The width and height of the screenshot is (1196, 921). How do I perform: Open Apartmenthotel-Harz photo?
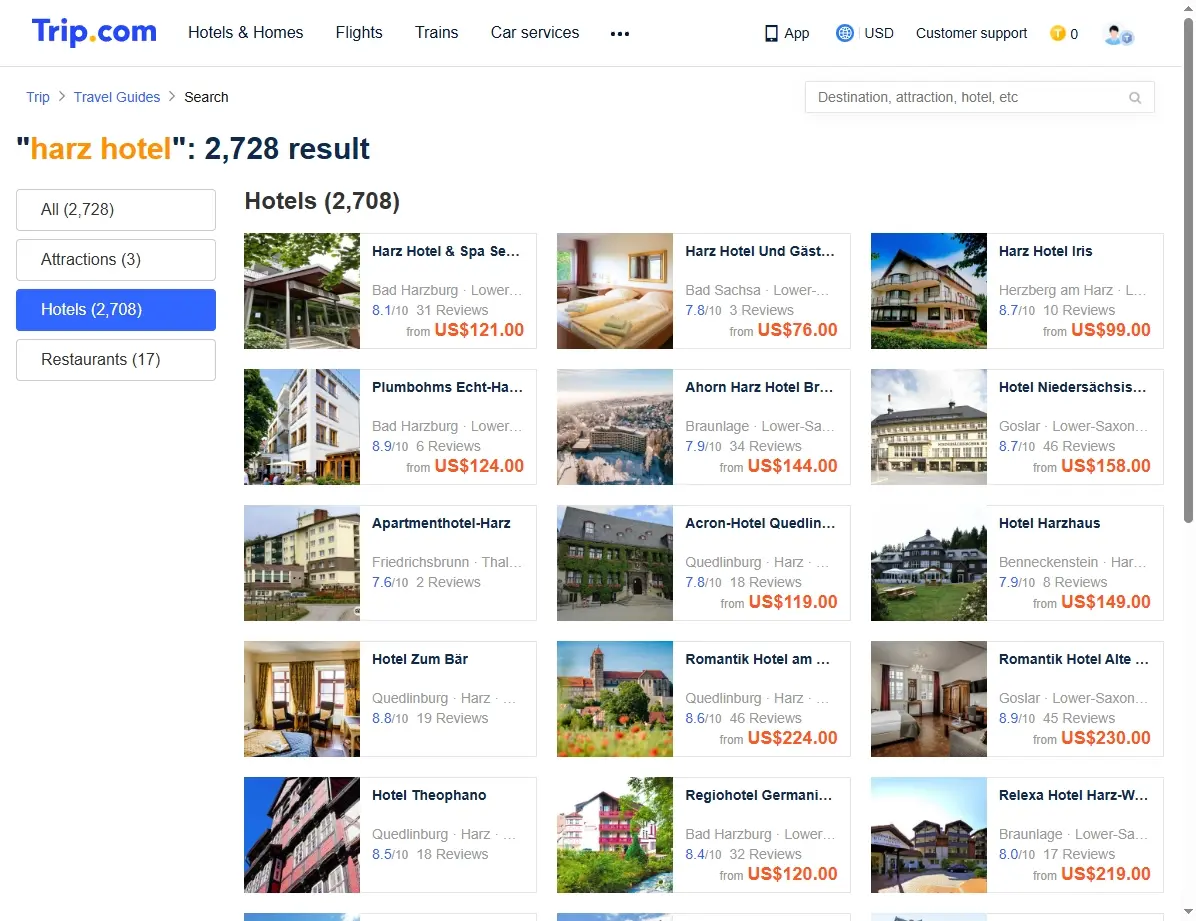coord(302,563)
